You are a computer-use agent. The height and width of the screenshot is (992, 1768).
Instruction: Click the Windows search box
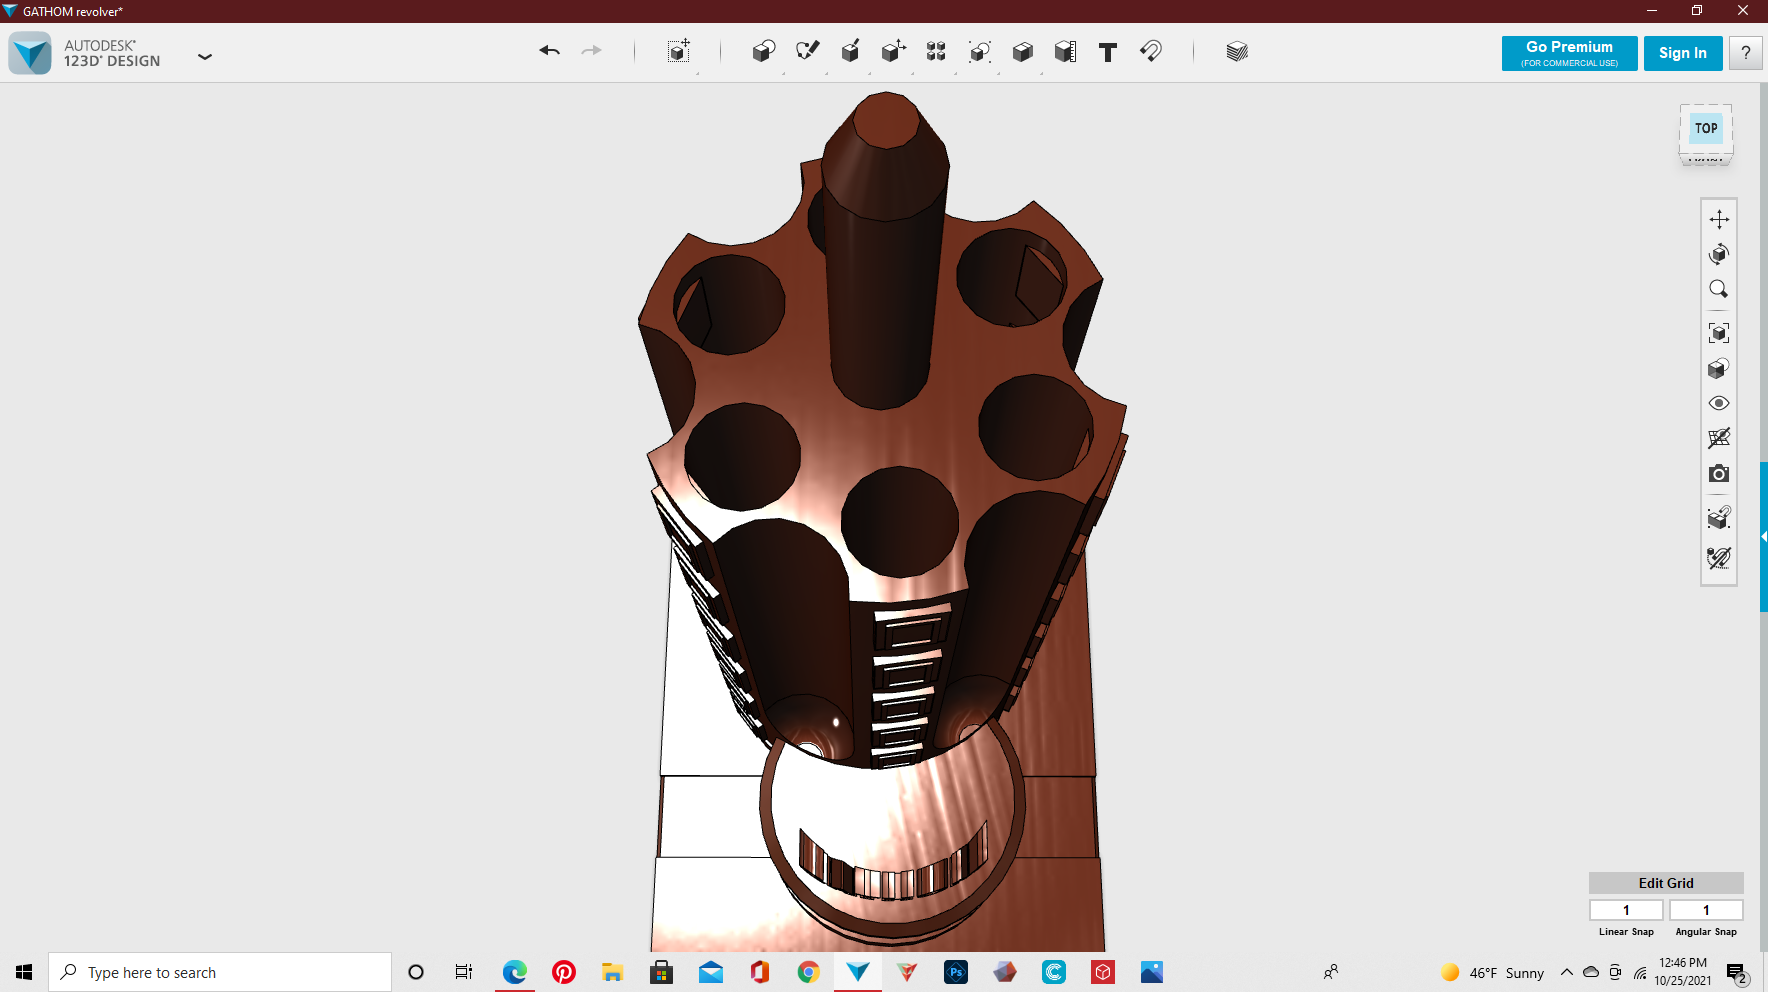220,972
